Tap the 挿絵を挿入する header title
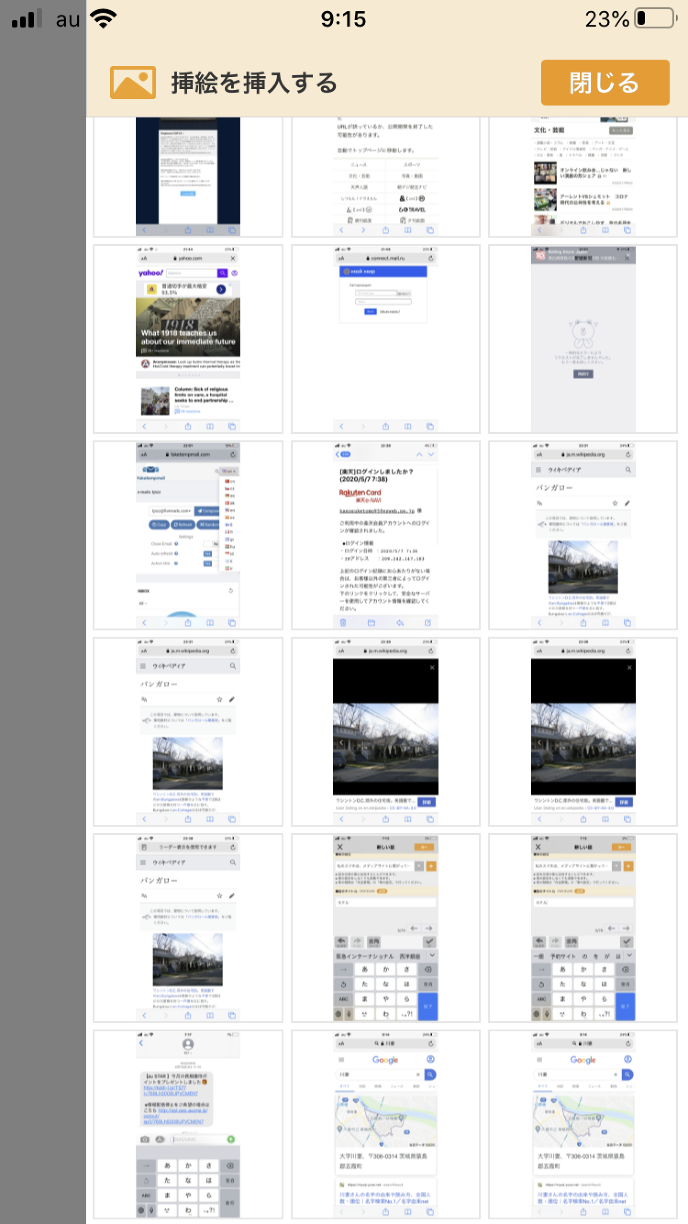688x1224 pixels. pos(254,83)
